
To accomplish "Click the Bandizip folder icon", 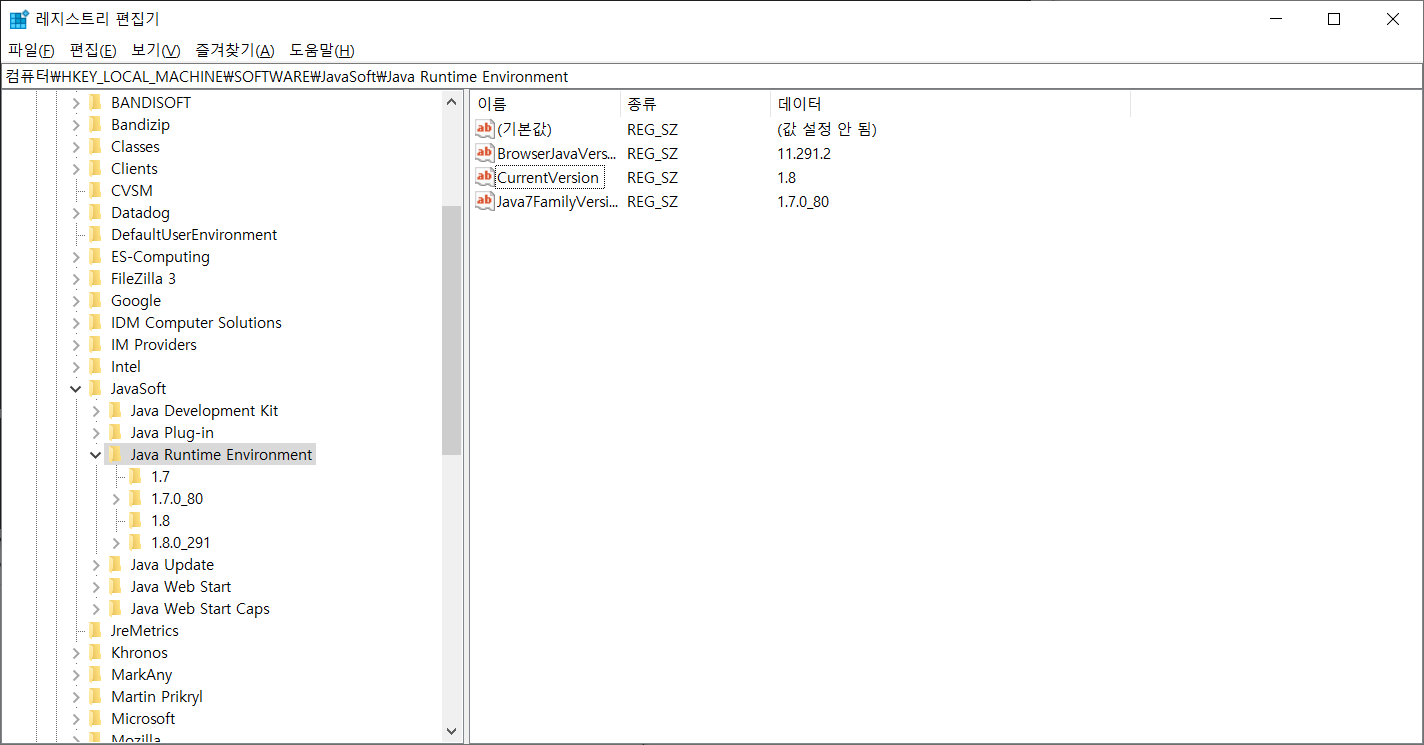I will [96, 124].
